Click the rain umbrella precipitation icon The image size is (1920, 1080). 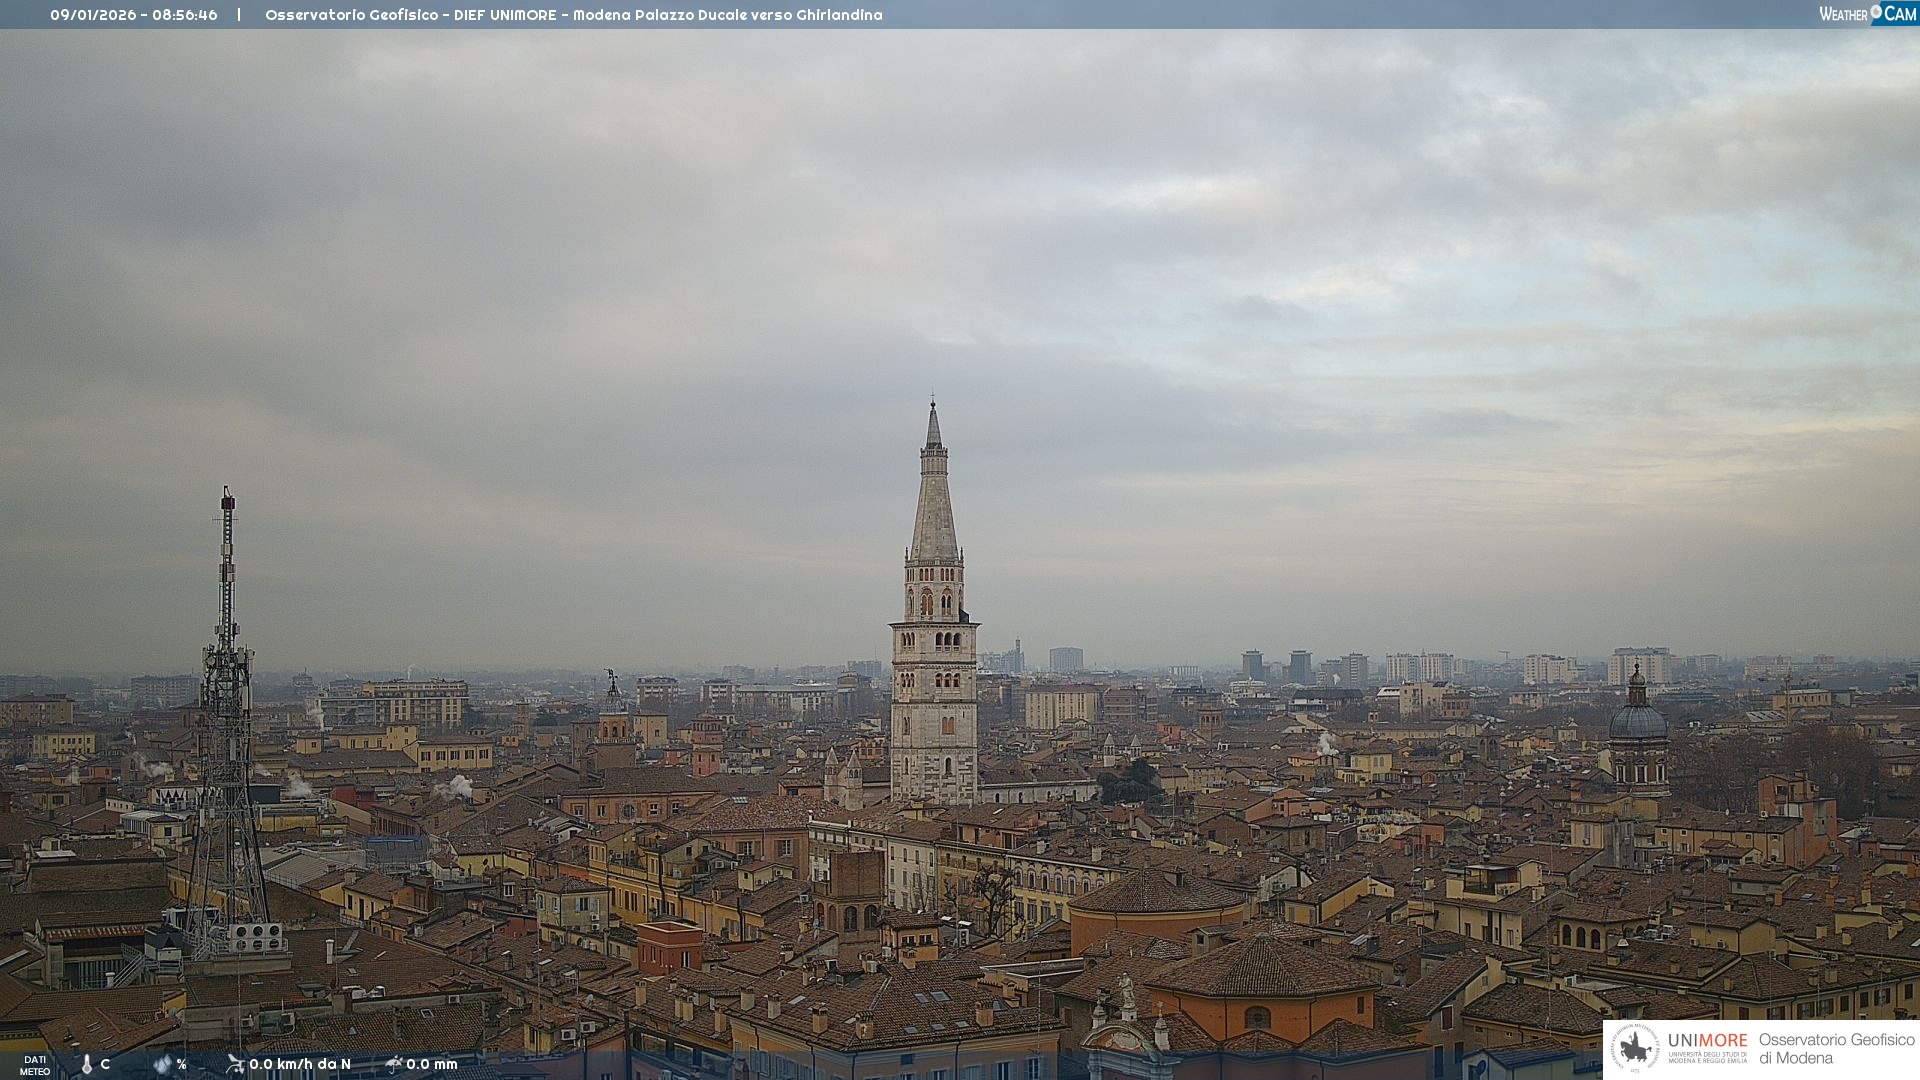point(393,1064)
